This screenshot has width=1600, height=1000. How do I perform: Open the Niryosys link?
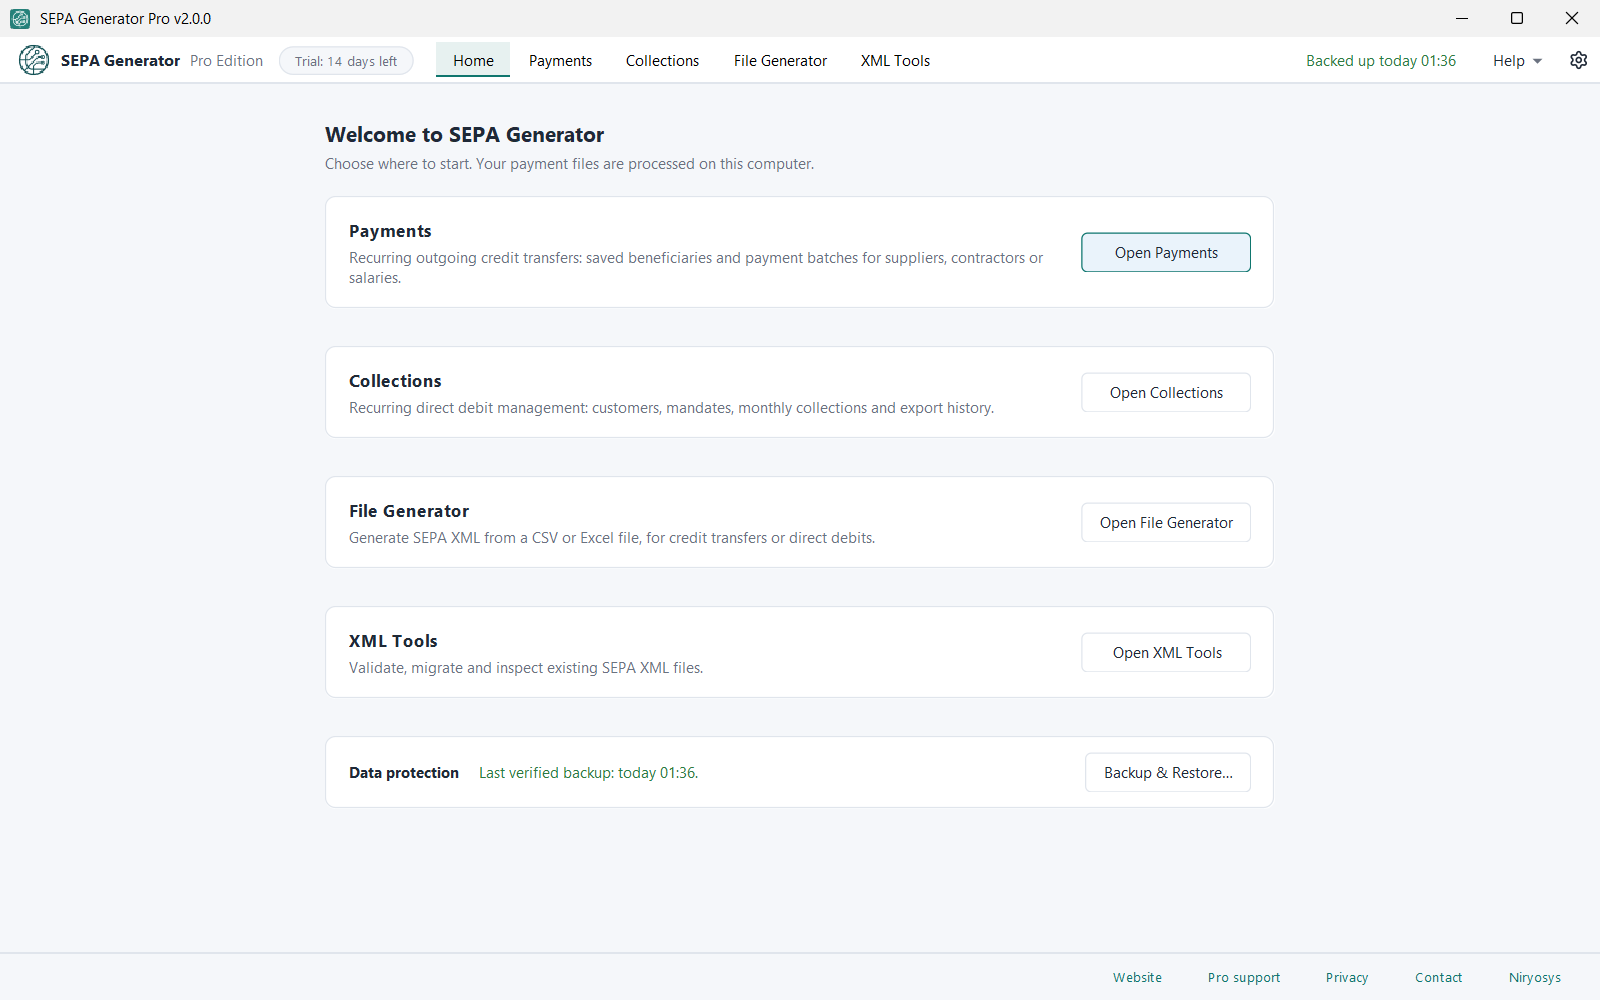tap(1535, 977)
